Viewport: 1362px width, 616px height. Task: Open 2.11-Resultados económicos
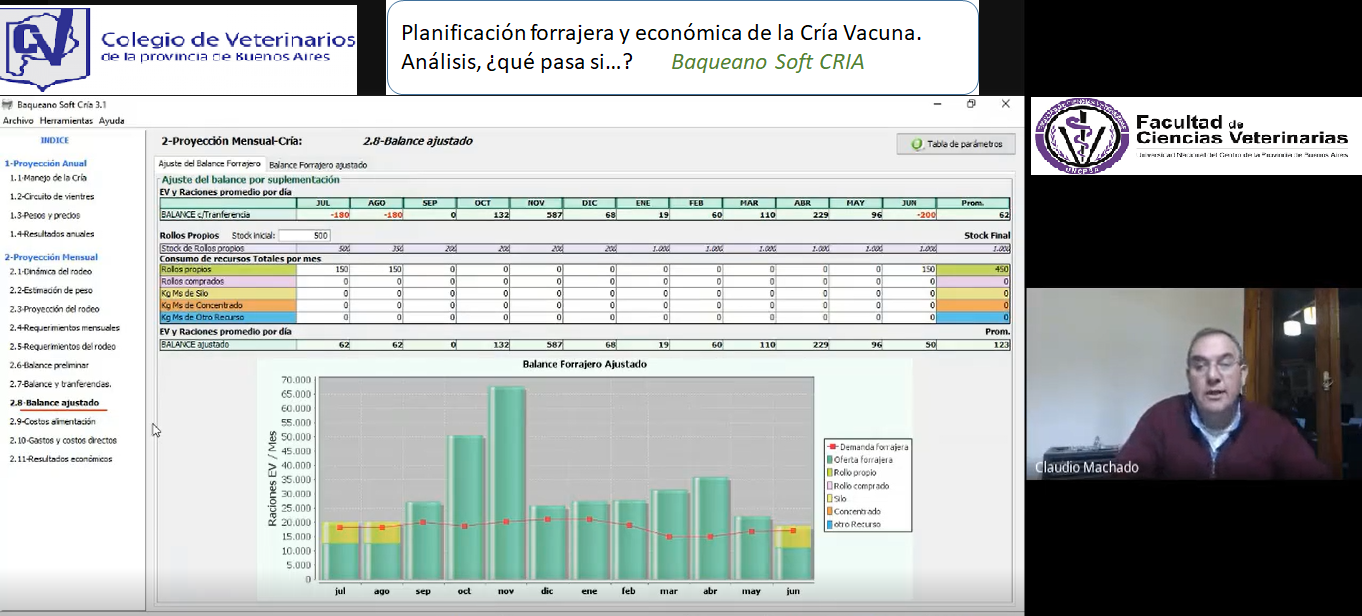[61, 459]
